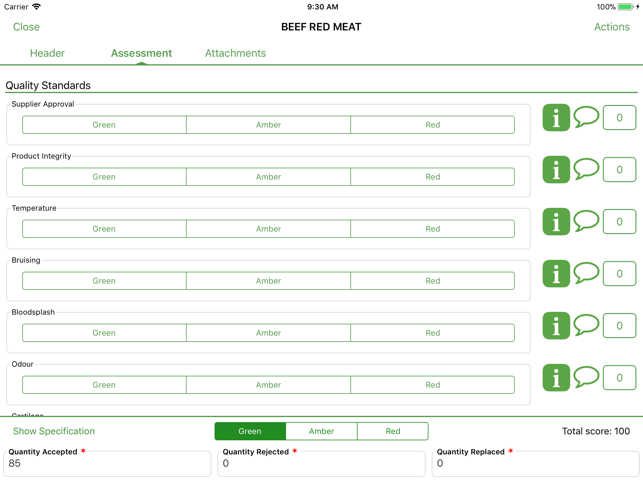Expand Show Specification
This screenshot has height=482, width=643.
54,432
